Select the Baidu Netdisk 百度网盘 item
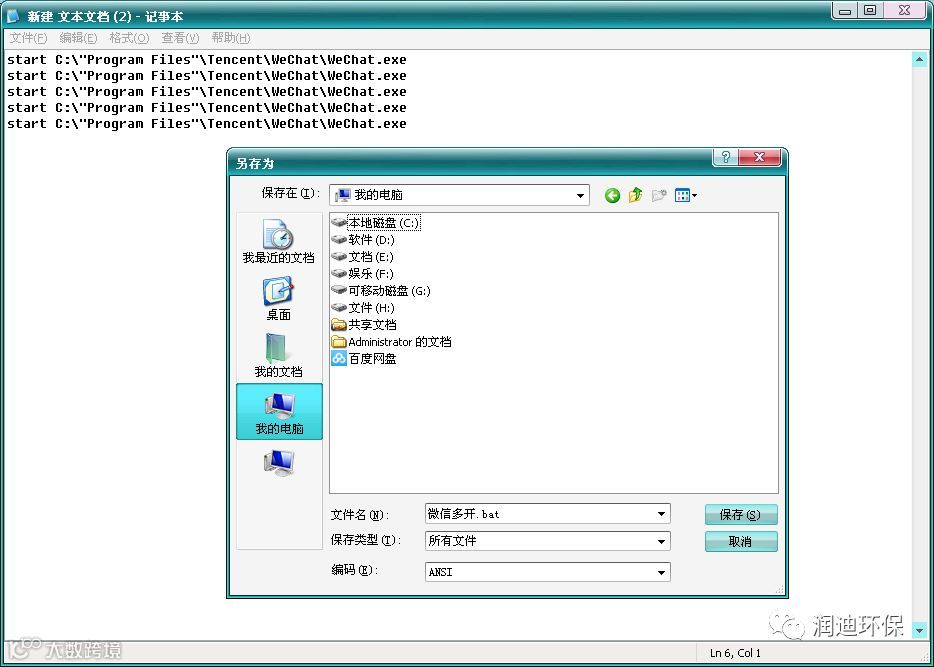The height and width of the screenshot is (667, 934). coord(364,359)
